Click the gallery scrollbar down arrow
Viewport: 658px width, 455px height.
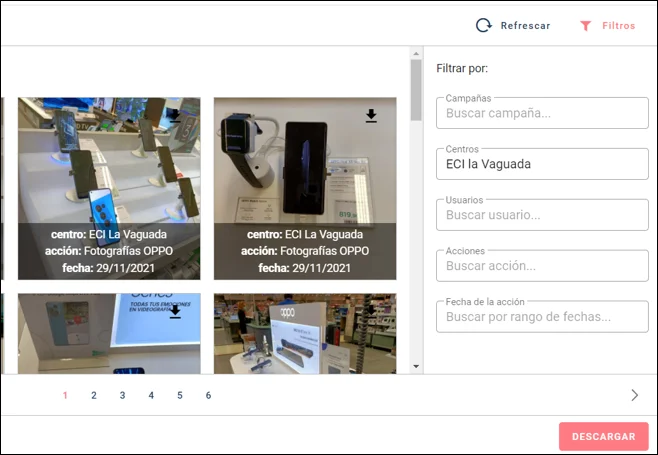point(416,367)
